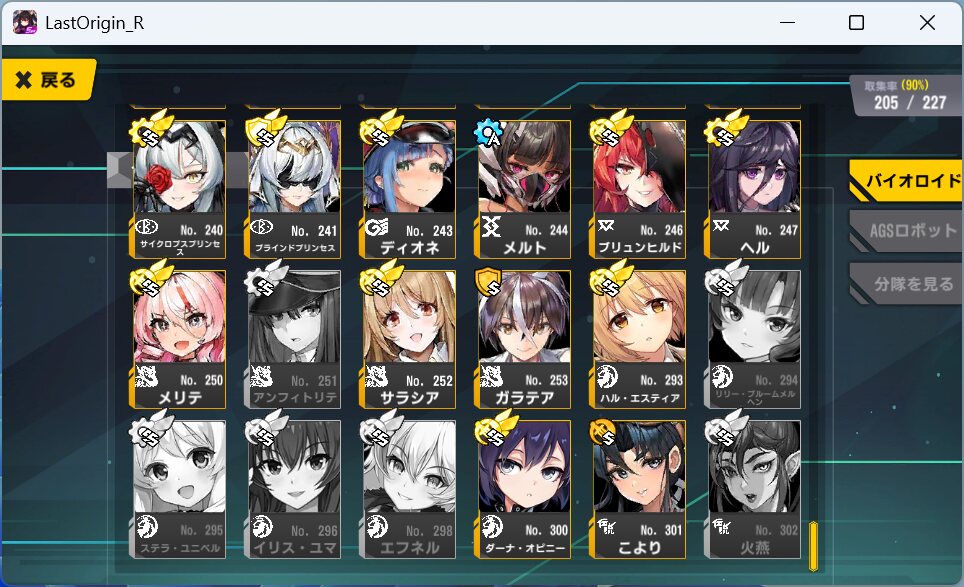Screen dimensions: 964x587
Task: Click the S-rank shield badge on ガラテア
Action: tap(489, 283)
